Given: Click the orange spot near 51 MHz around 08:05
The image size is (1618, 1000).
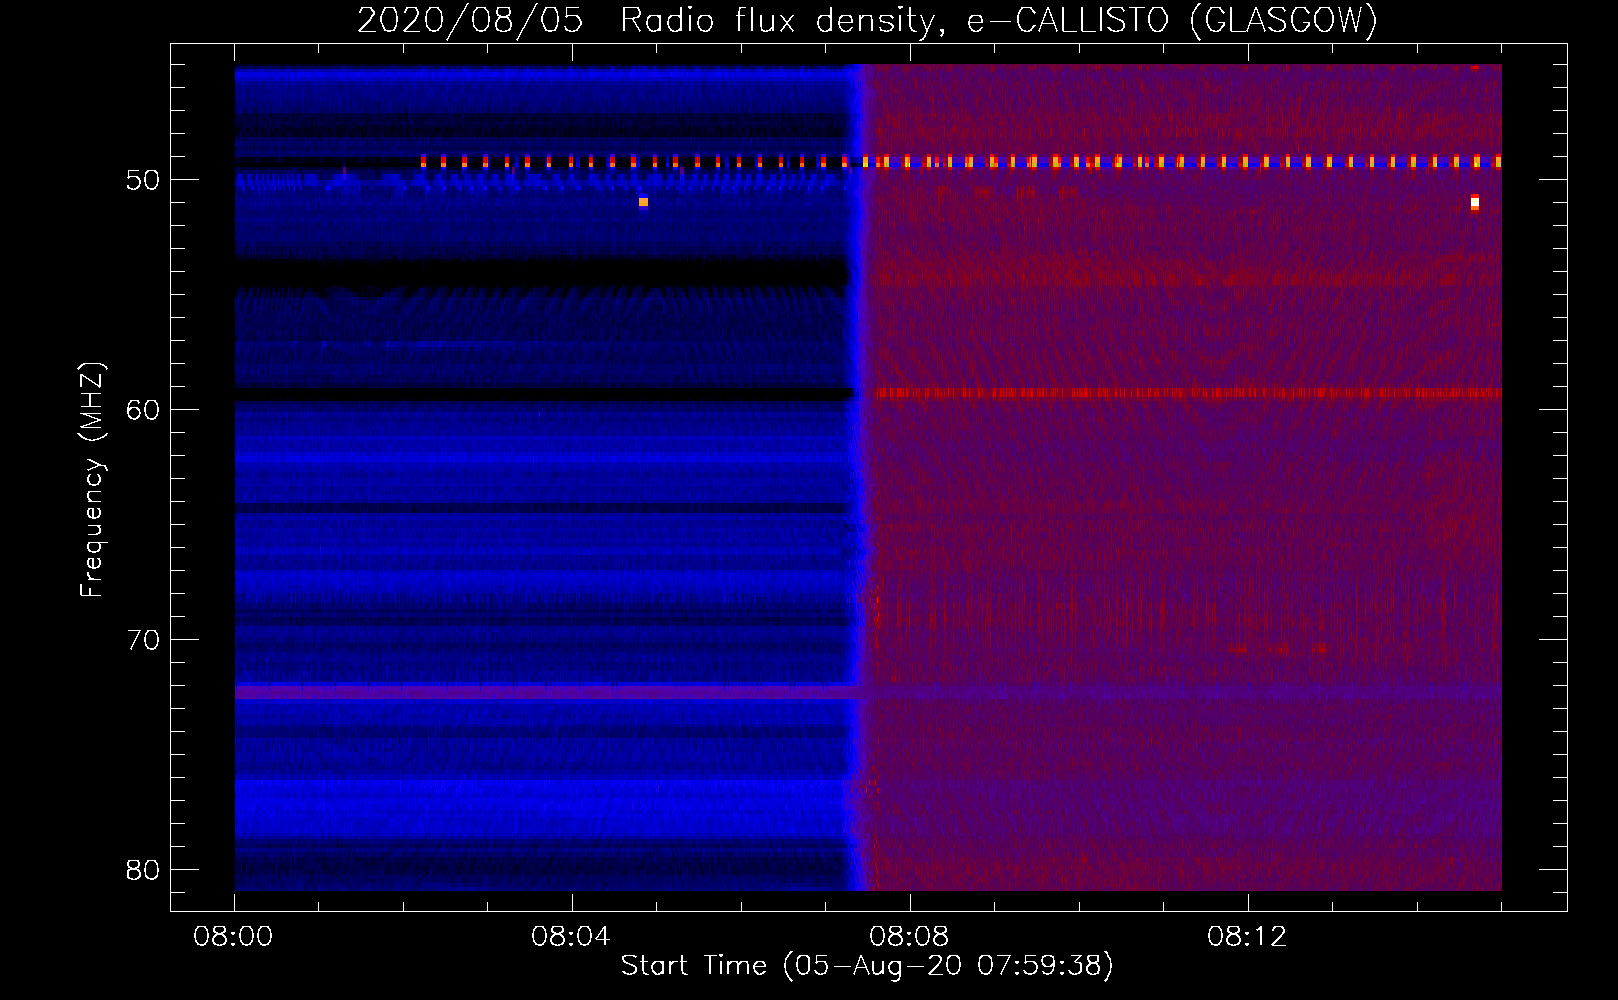Looking at the screenshot, I should point(643,202).
